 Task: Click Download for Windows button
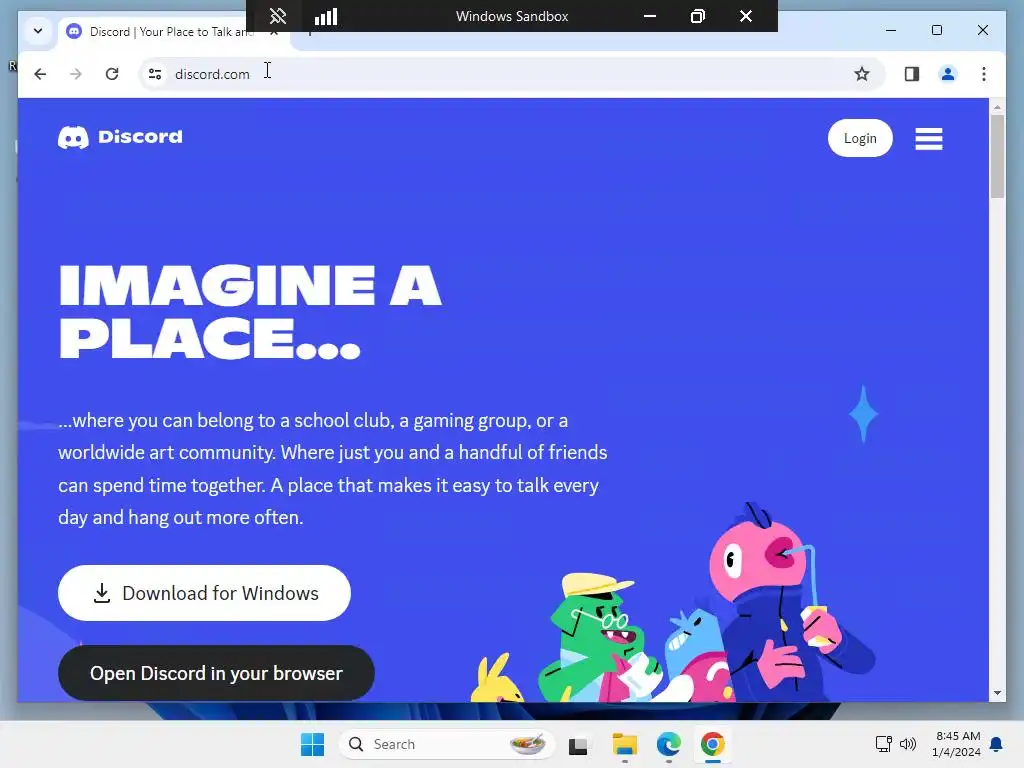click(204, 593)
